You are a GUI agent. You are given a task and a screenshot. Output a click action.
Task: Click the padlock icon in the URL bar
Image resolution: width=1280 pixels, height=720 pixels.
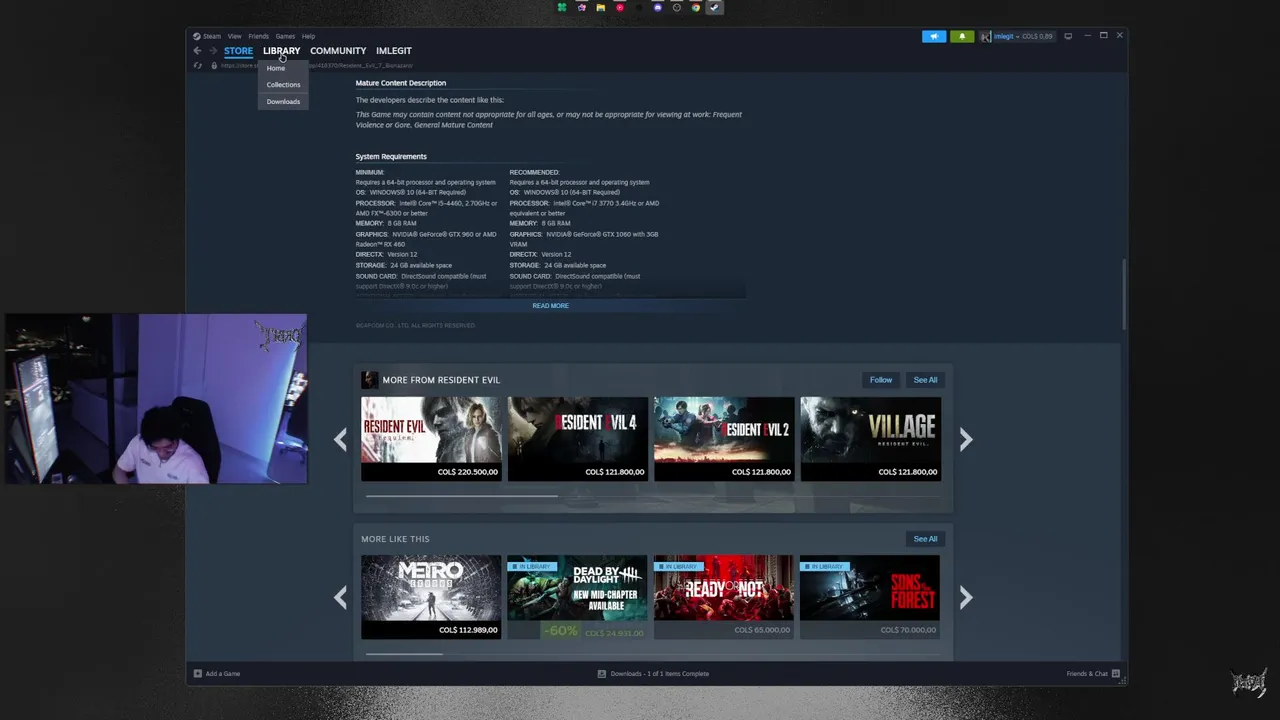[x=213, y=66]
